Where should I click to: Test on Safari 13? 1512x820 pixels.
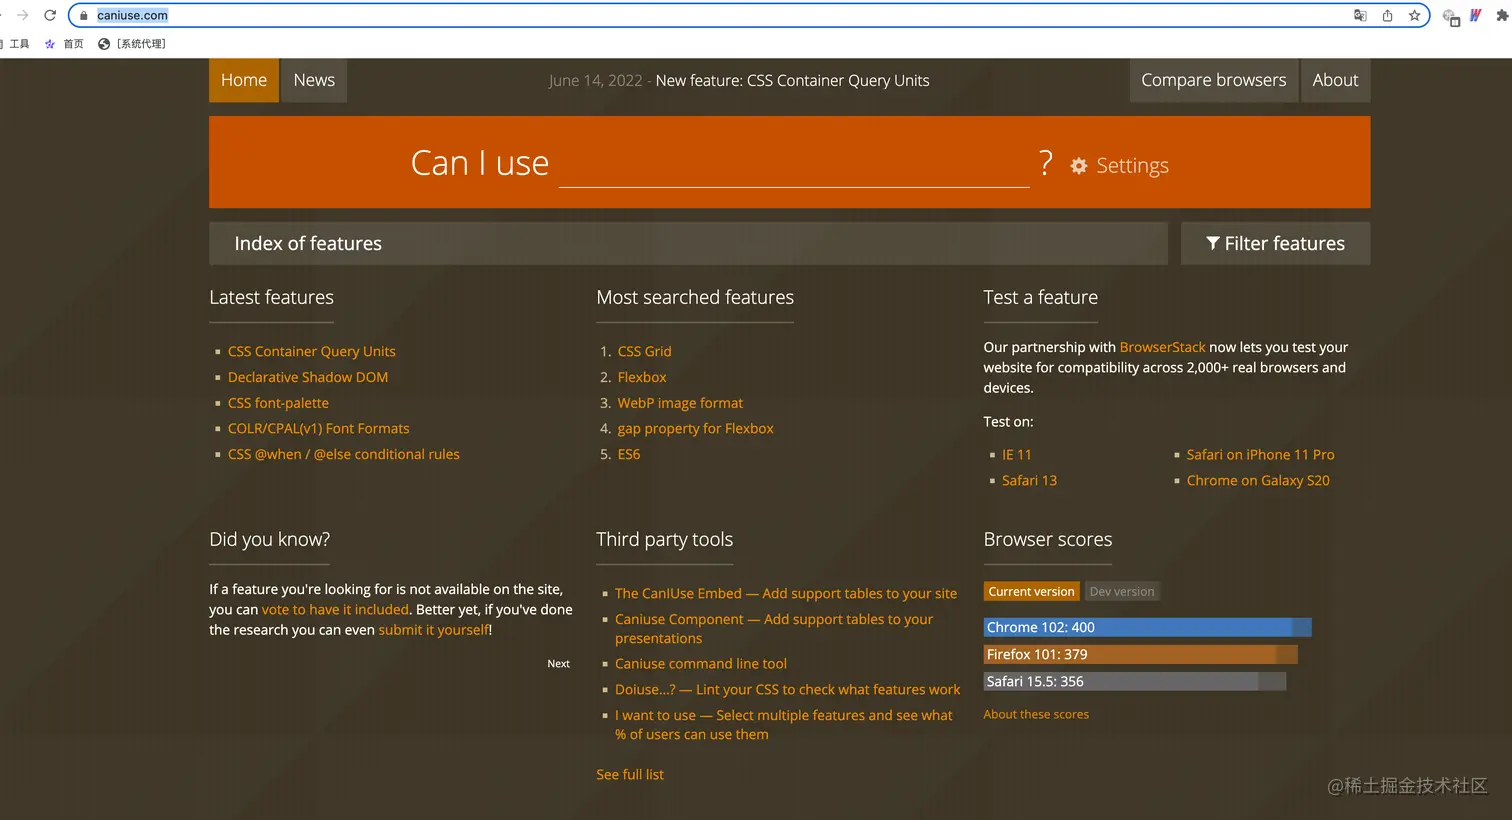1029,480
